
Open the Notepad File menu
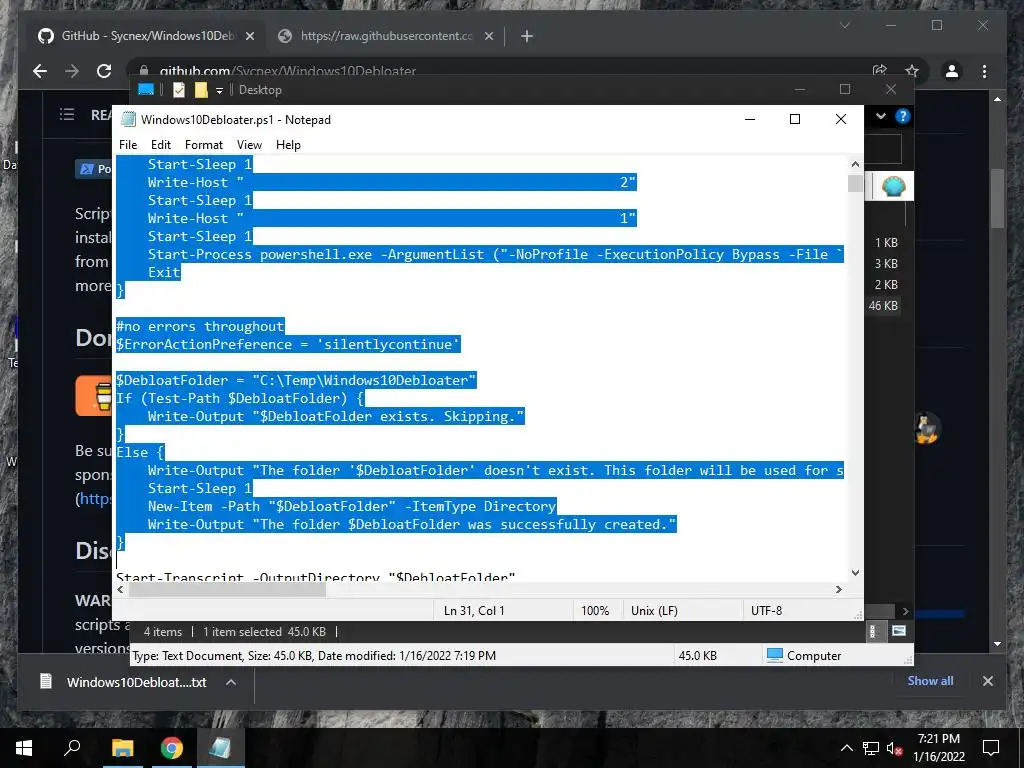click(x=128, y=145)
